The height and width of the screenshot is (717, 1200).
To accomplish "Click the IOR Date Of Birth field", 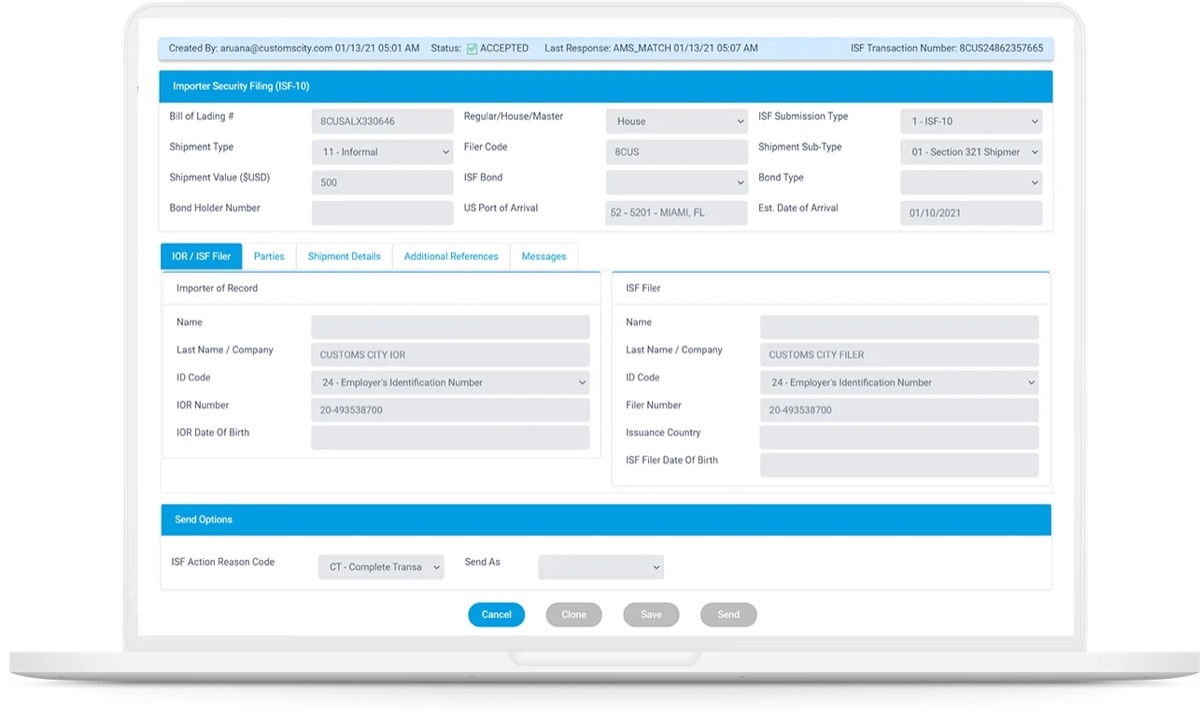I will coord(450,437).
